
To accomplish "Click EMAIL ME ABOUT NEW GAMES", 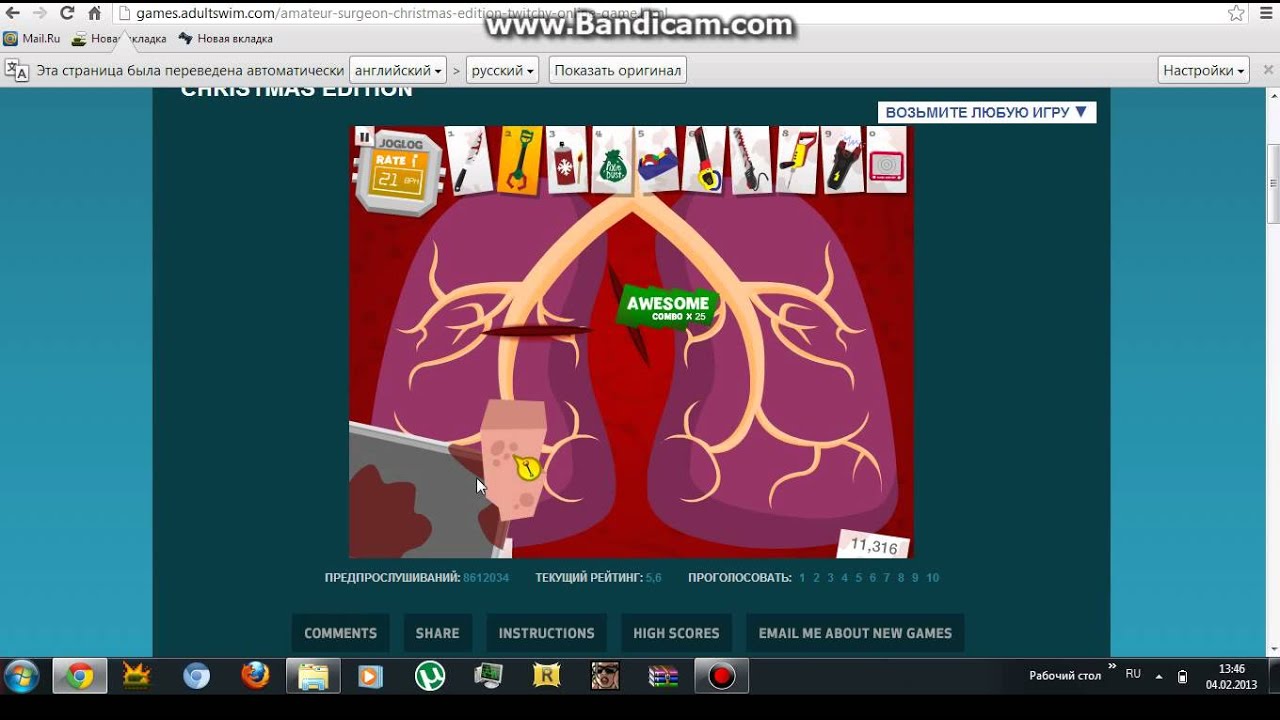I will (855, 633).
